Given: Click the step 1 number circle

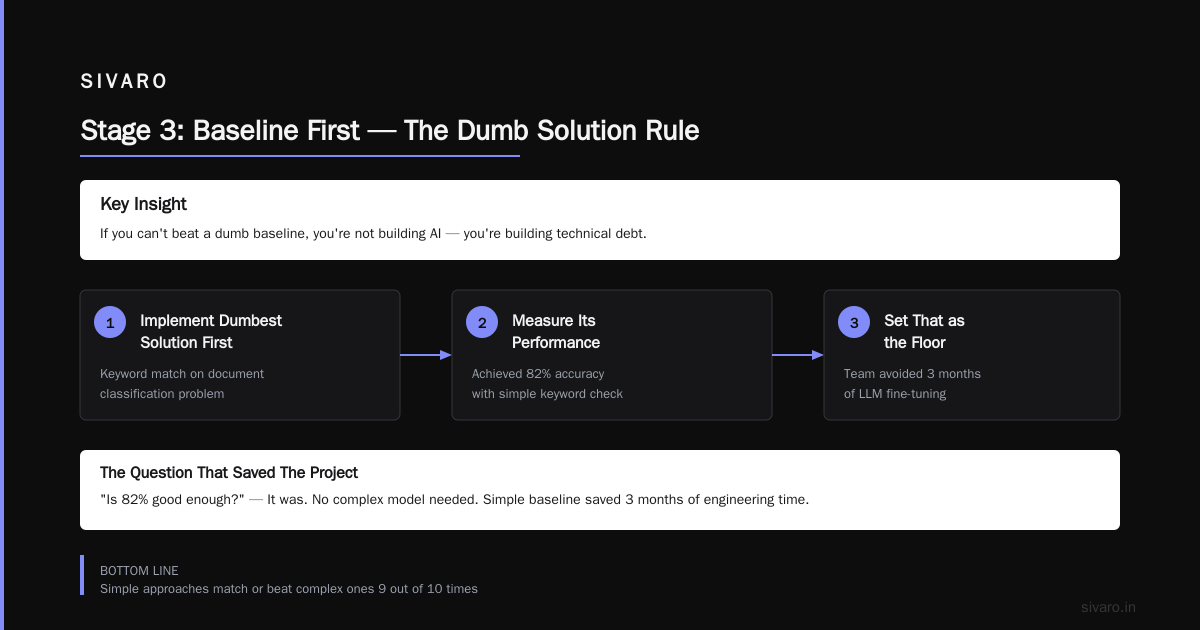Looking at the screenshot, I should [110, 322].
